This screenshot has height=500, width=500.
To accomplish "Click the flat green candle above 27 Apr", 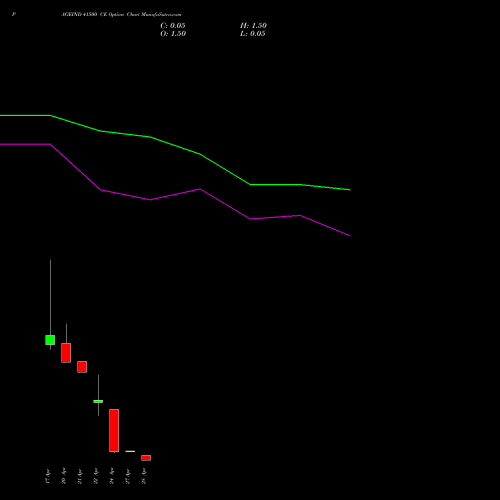I will (x=130, y=451).
